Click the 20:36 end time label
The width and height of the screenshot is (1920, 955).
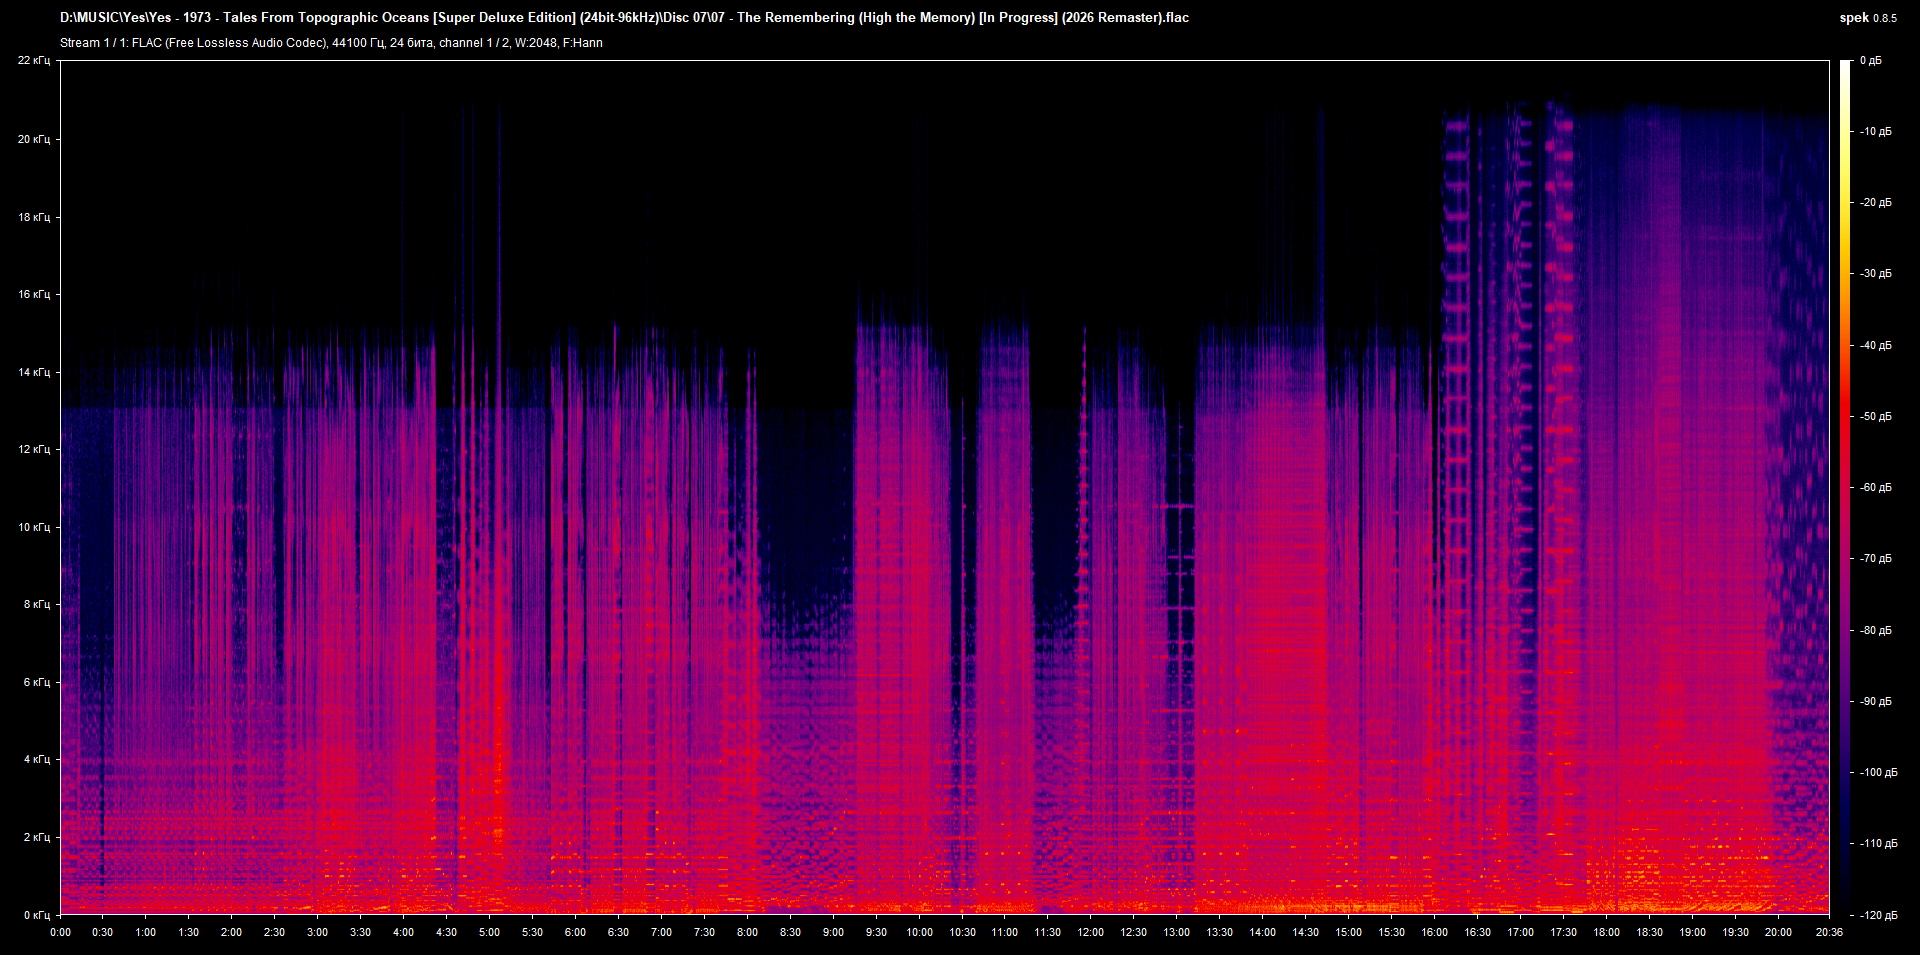click(1829, 932)
